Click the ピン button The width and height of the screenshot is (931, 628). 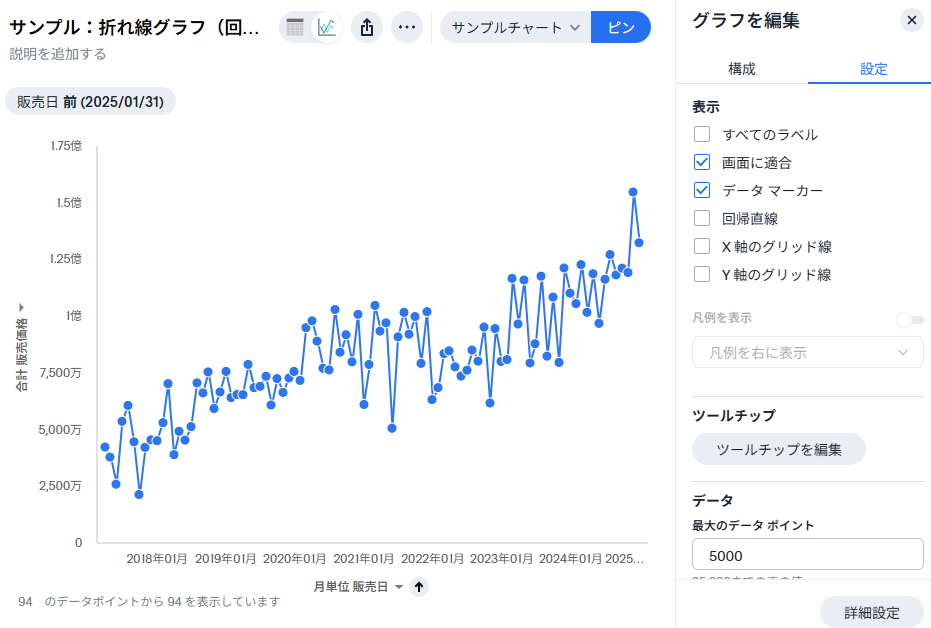coord(621,27)
